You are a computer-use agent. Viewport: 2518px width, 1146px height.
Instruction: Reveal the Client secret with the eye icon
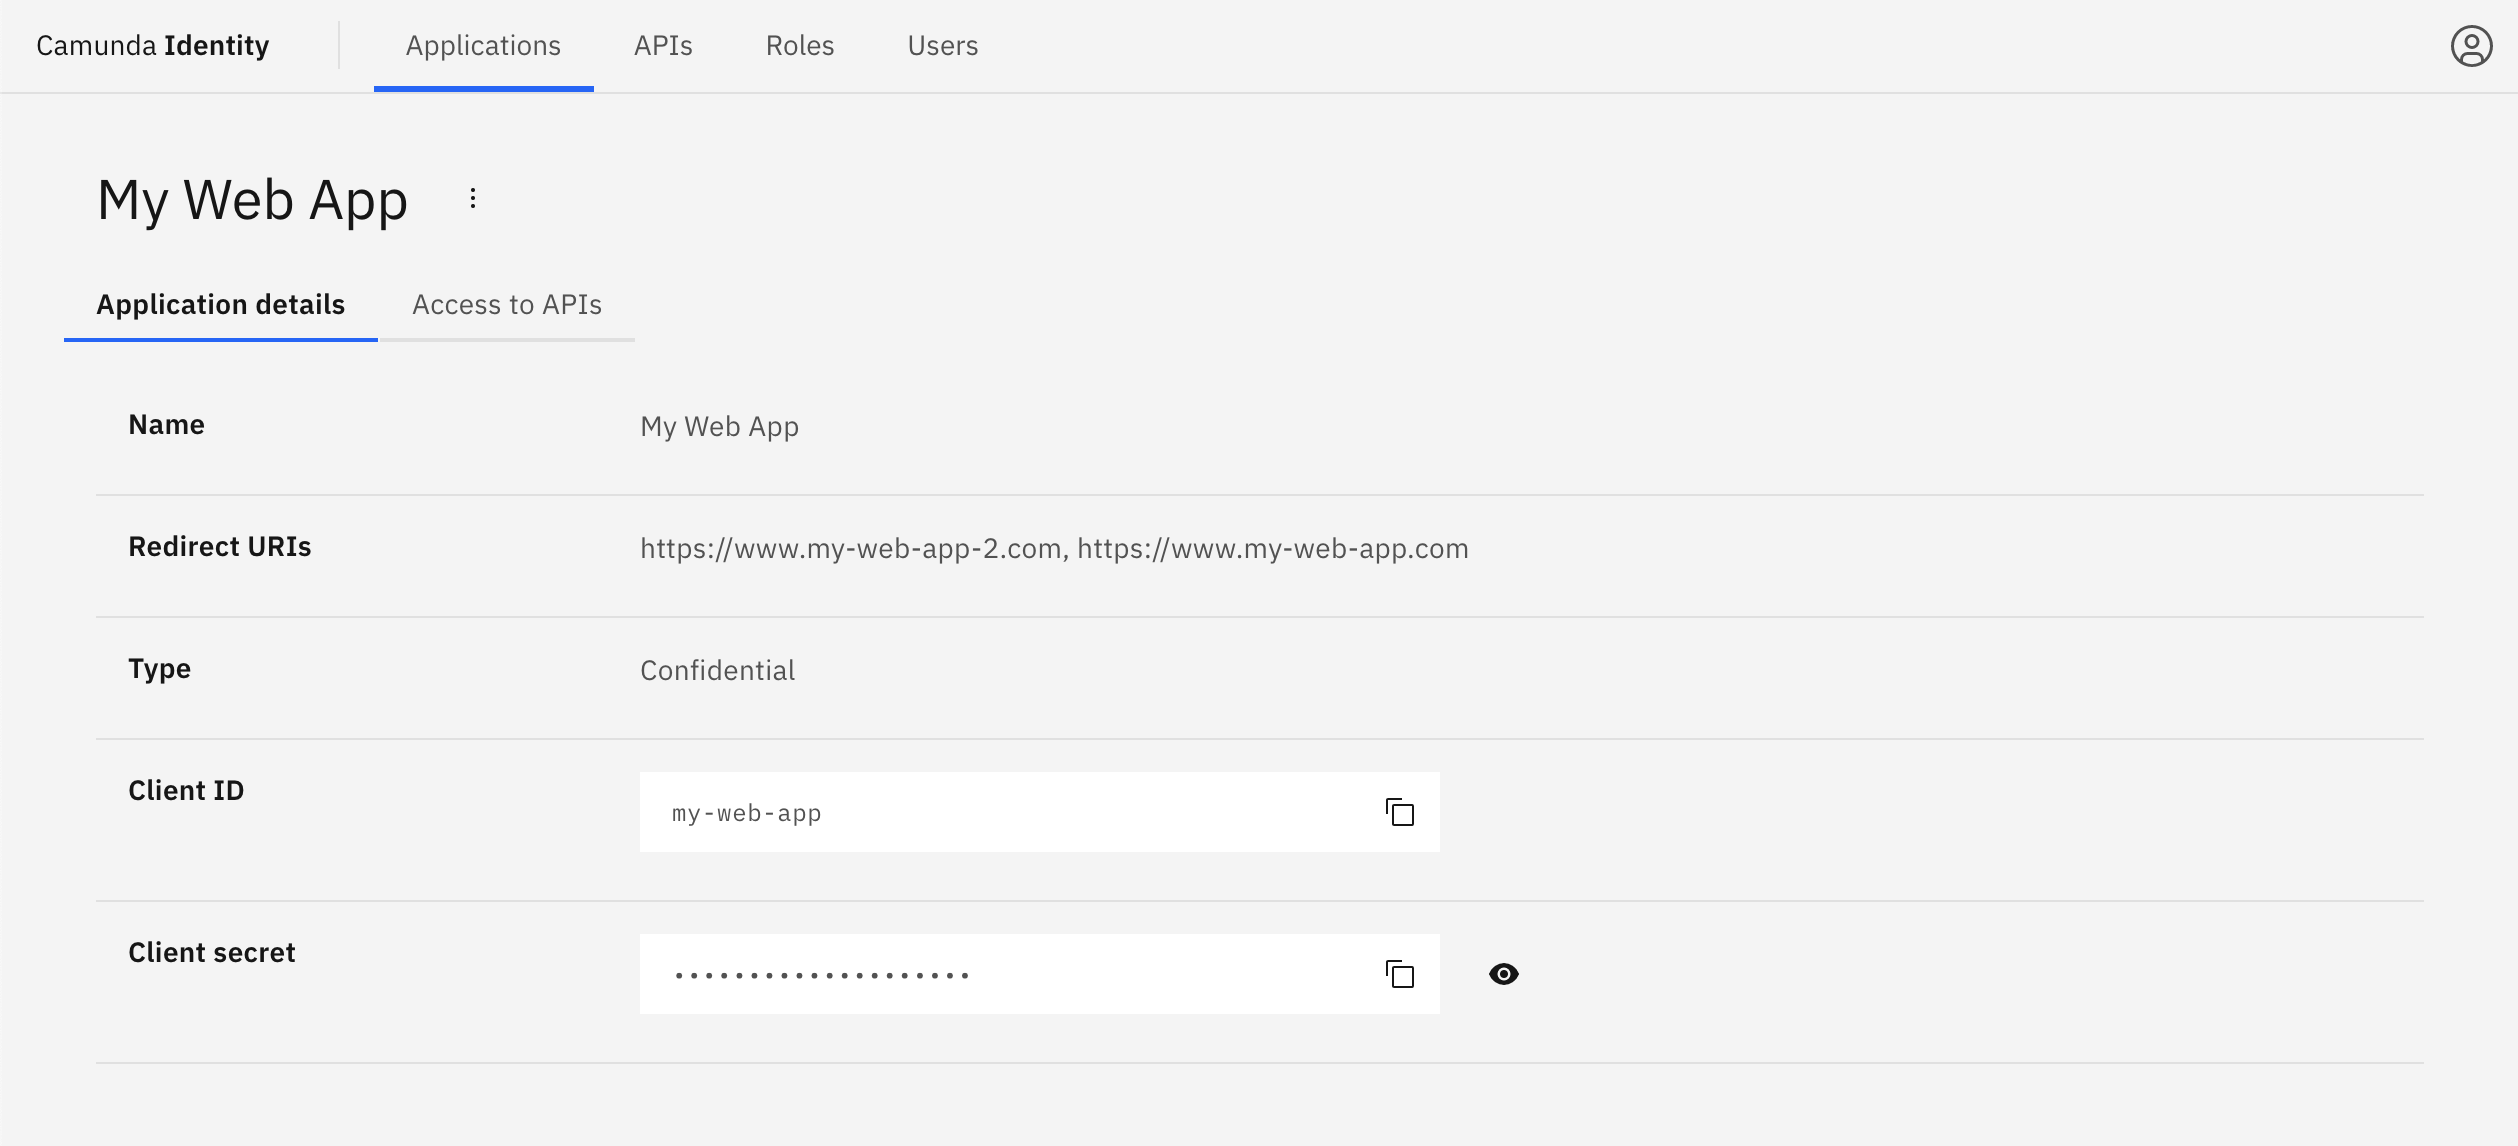click(x=1505, y=973)
